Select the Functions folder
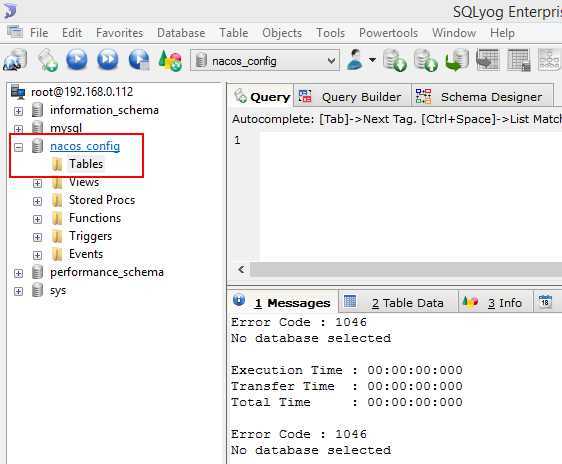This screenshot has width=562, height=464. point(95,218)
